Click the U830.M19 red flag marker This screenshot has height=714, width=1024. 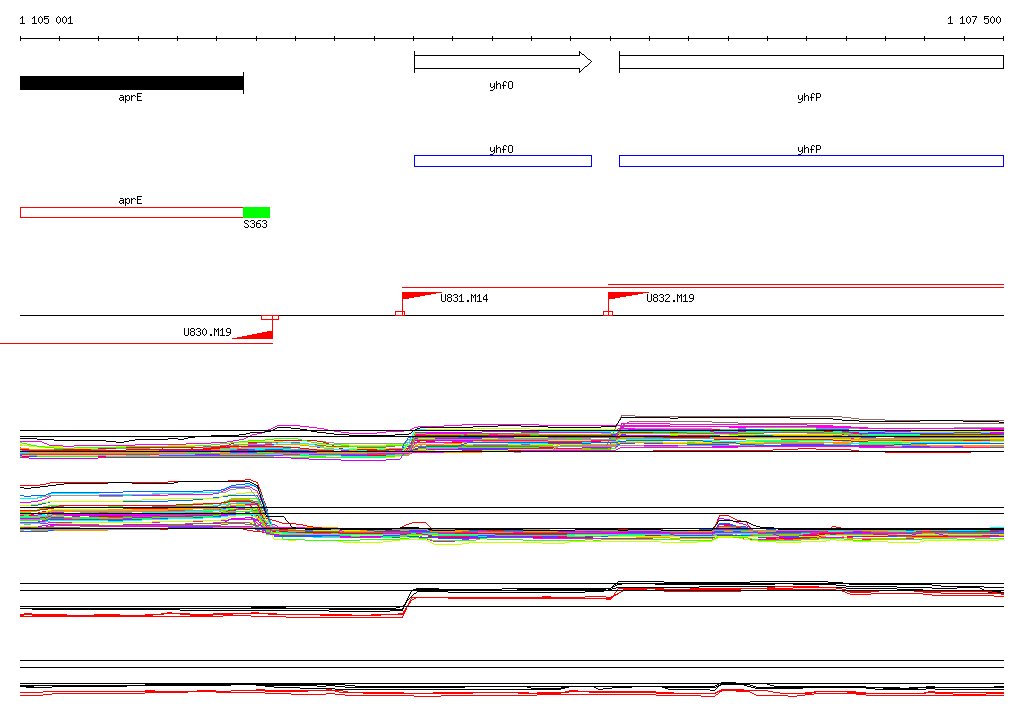[253, 334]
